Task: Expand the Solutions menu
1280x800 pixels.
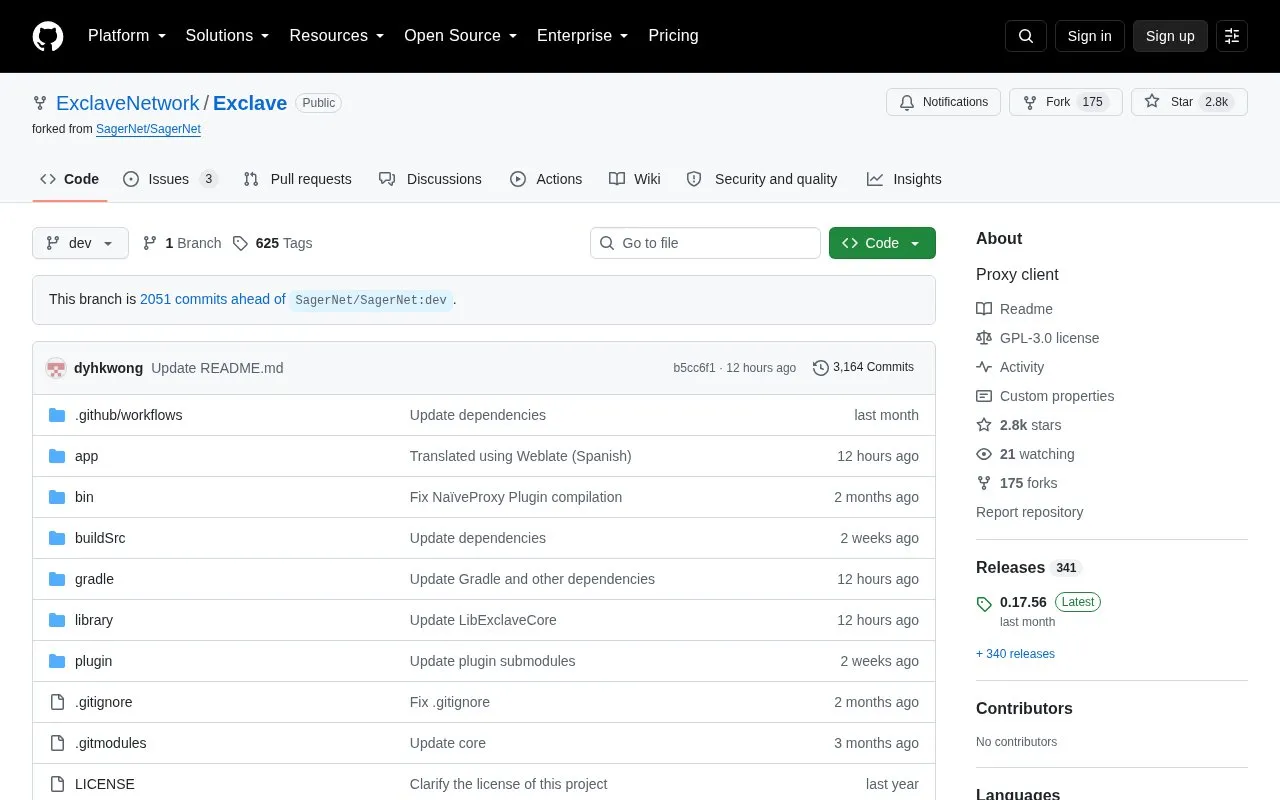Action: pos(228,36)
